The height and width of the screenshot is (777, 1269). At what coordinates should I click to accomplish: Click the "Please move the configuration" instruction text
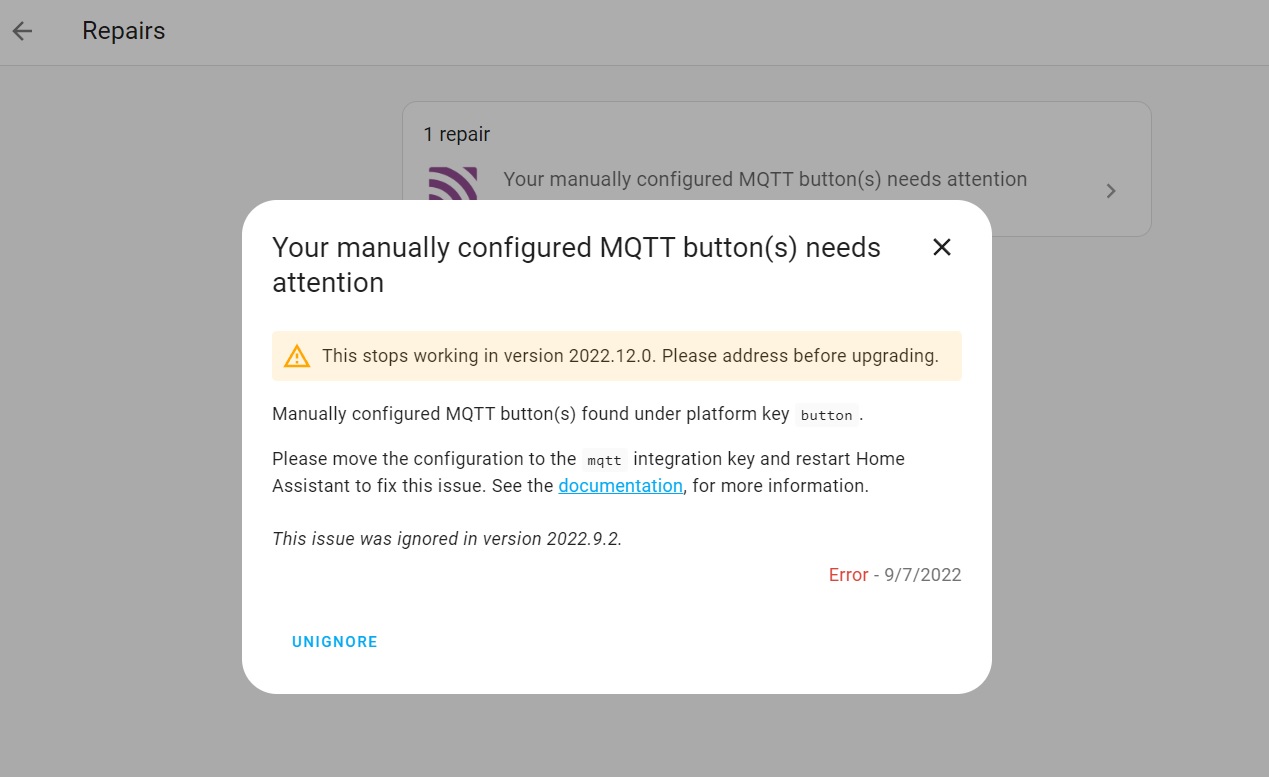425,459
